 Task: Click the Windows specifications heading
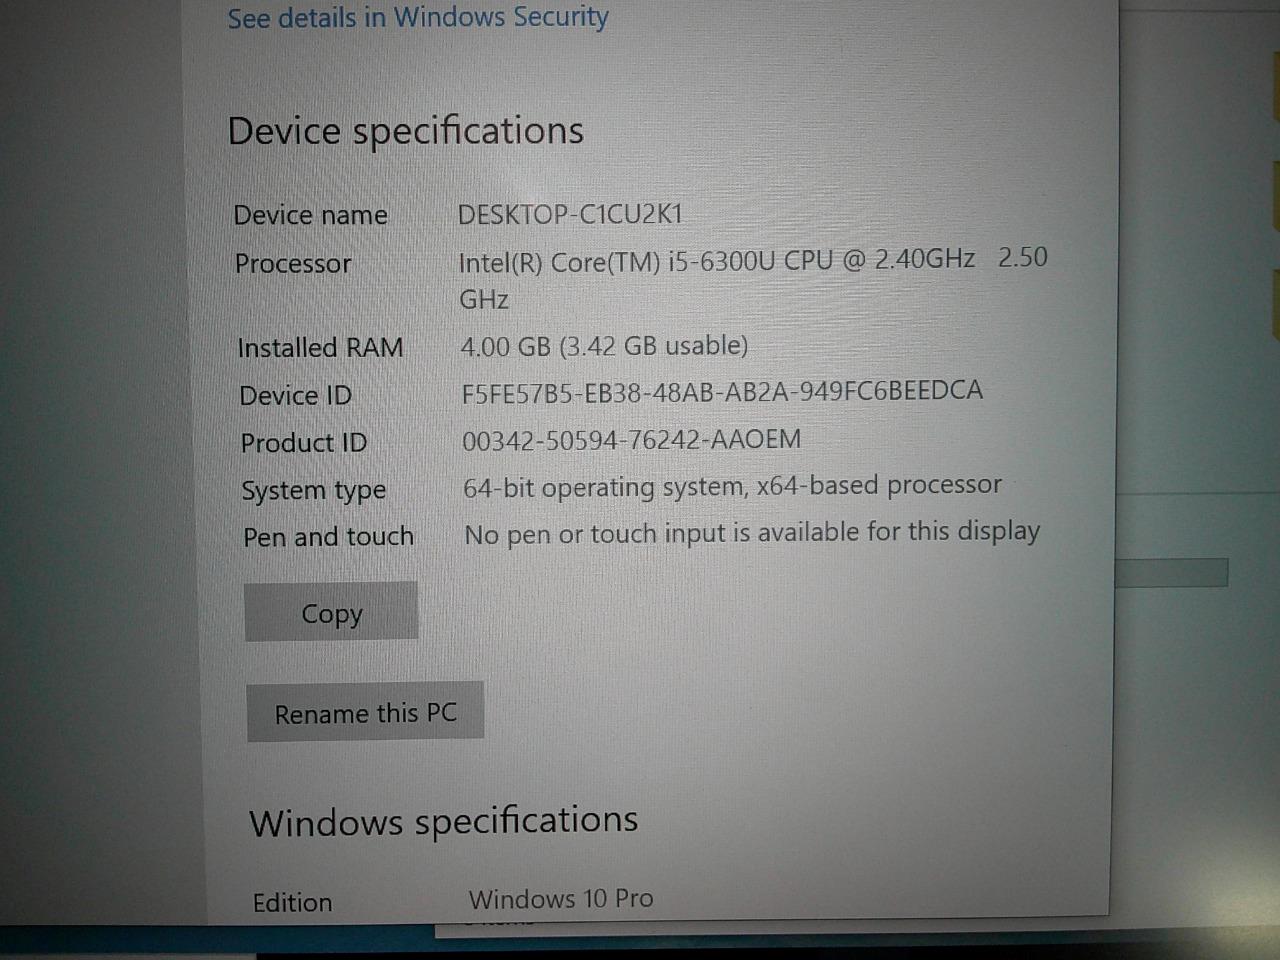444,822
